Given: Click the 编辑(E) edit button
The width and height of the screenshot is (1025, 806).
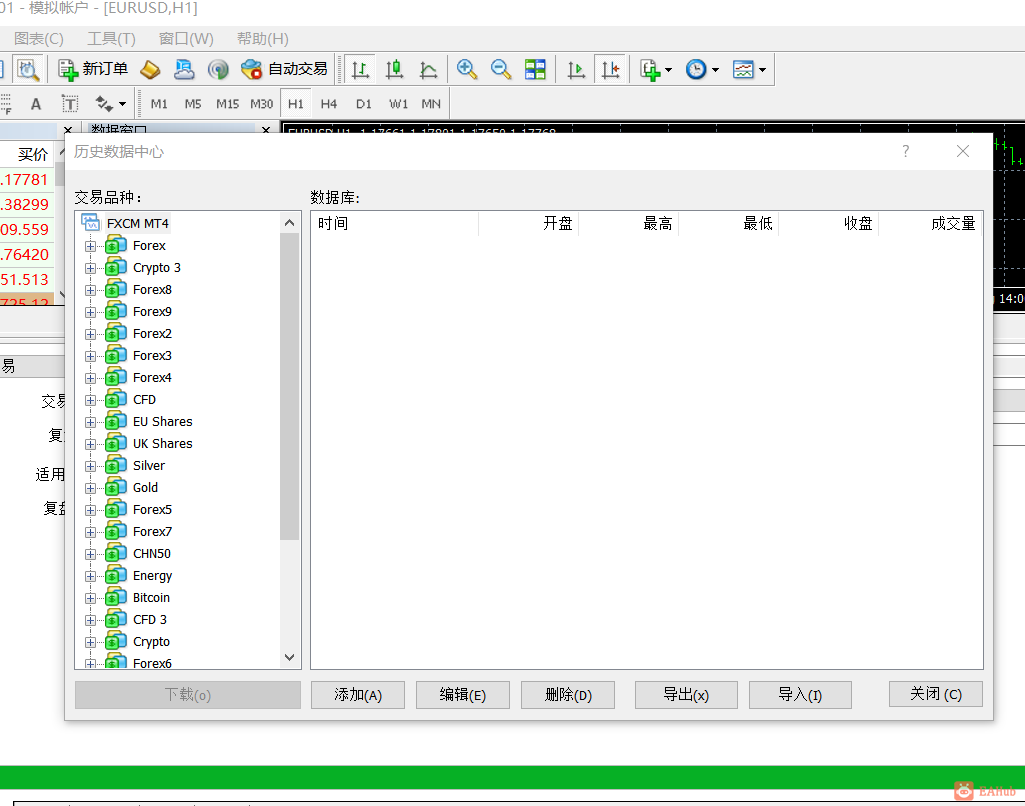Looking at the screenshot, I should [463, 694].
